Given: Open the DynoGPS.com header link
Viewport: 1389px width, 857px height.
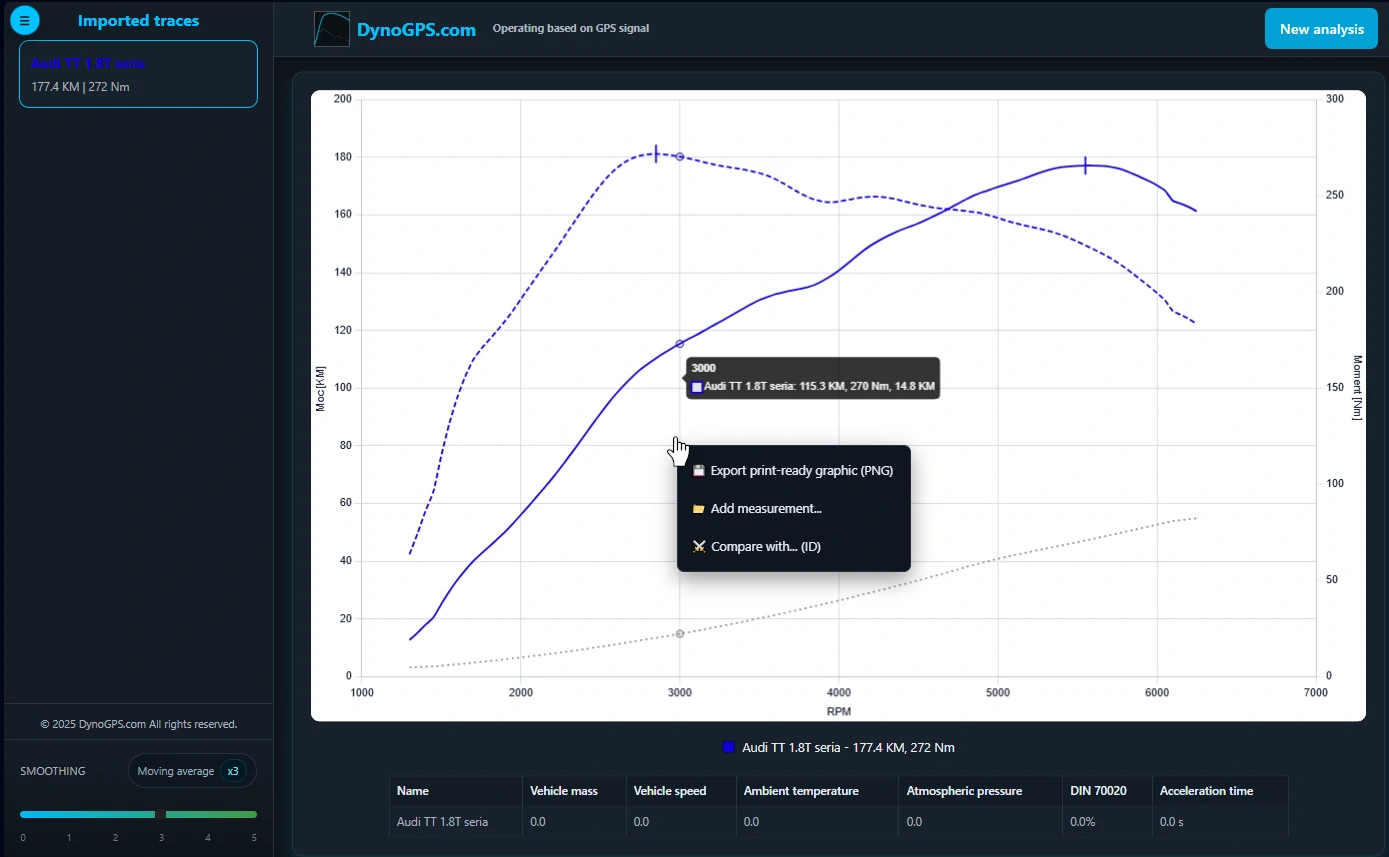Looking at the screenshot, I should [x=416, y=30].
